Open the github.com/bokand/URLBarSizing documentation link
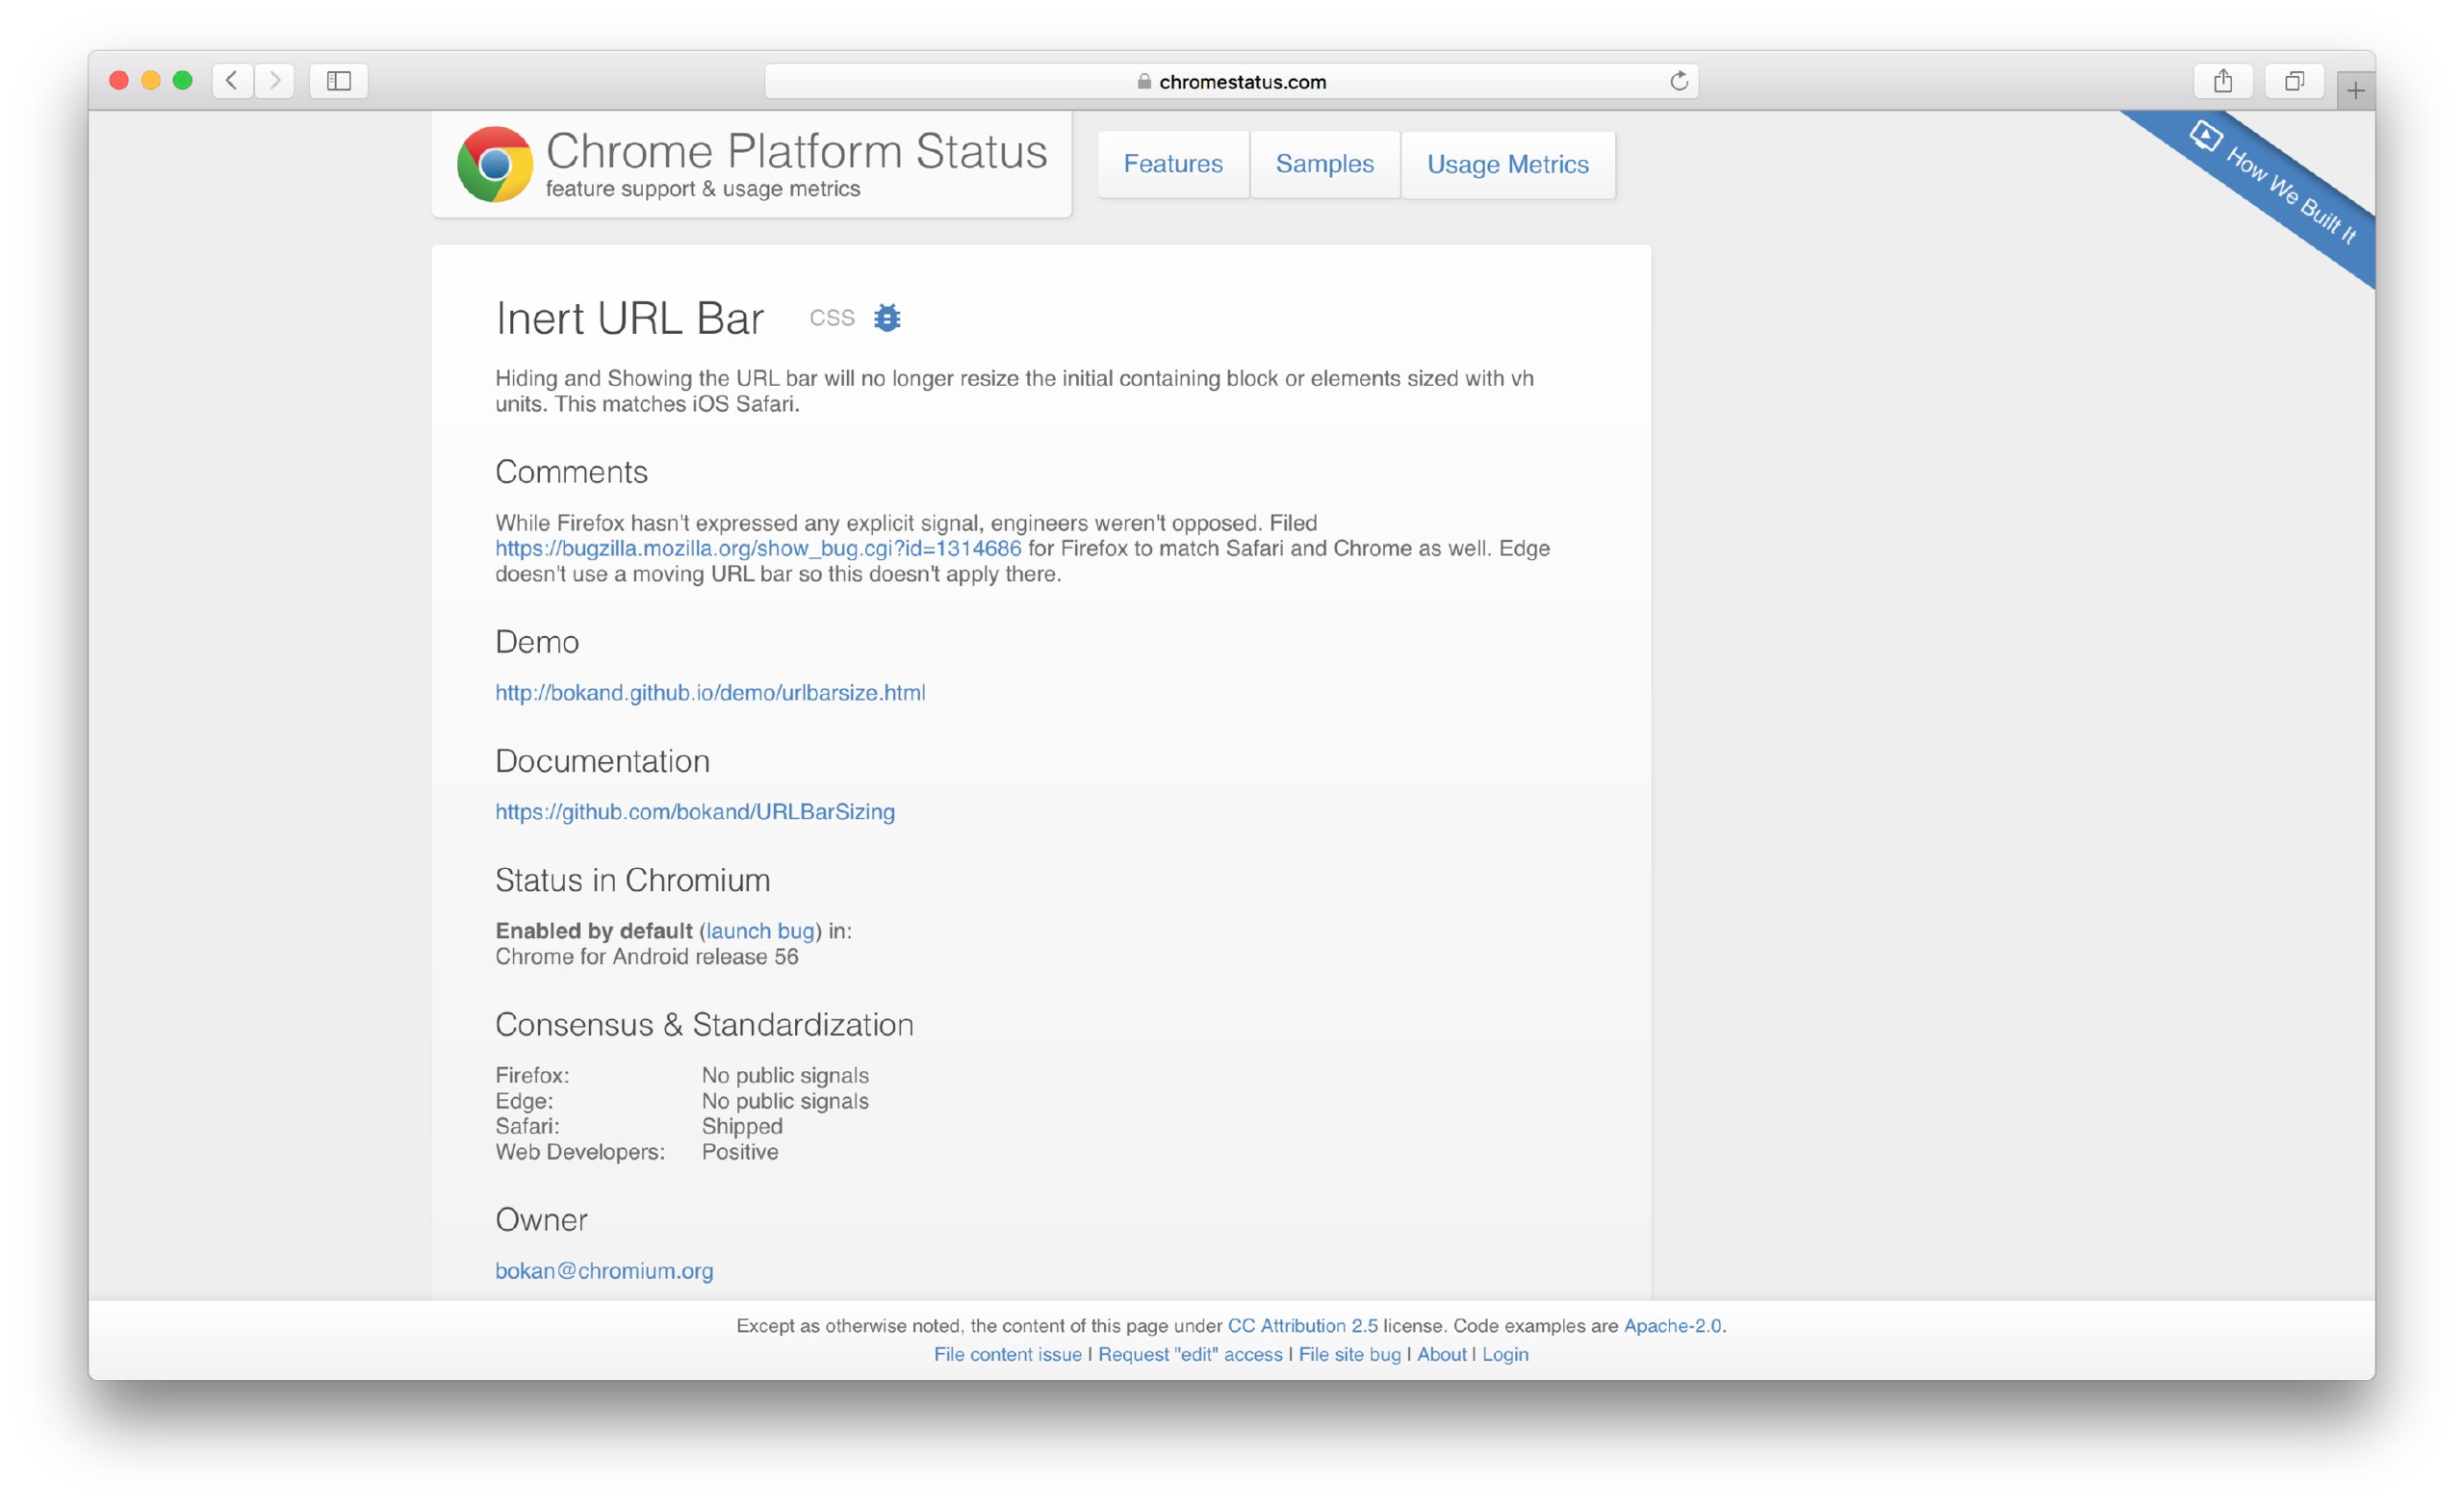2464x1507 pixels. (695, 811)
